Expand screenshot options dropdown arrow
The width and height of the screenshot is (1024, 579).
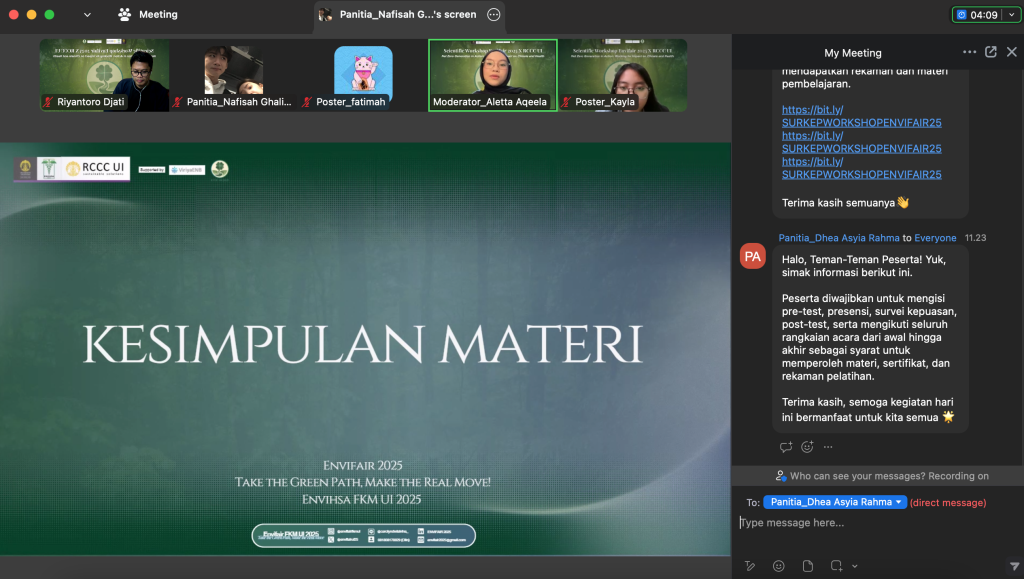(855, 567)
